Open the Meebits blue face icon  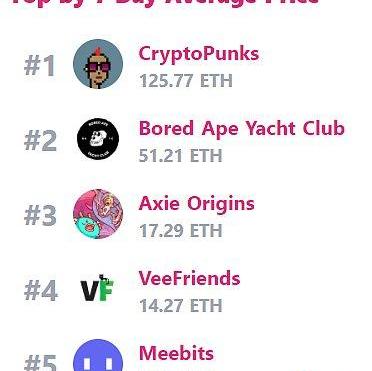(98, 355)
